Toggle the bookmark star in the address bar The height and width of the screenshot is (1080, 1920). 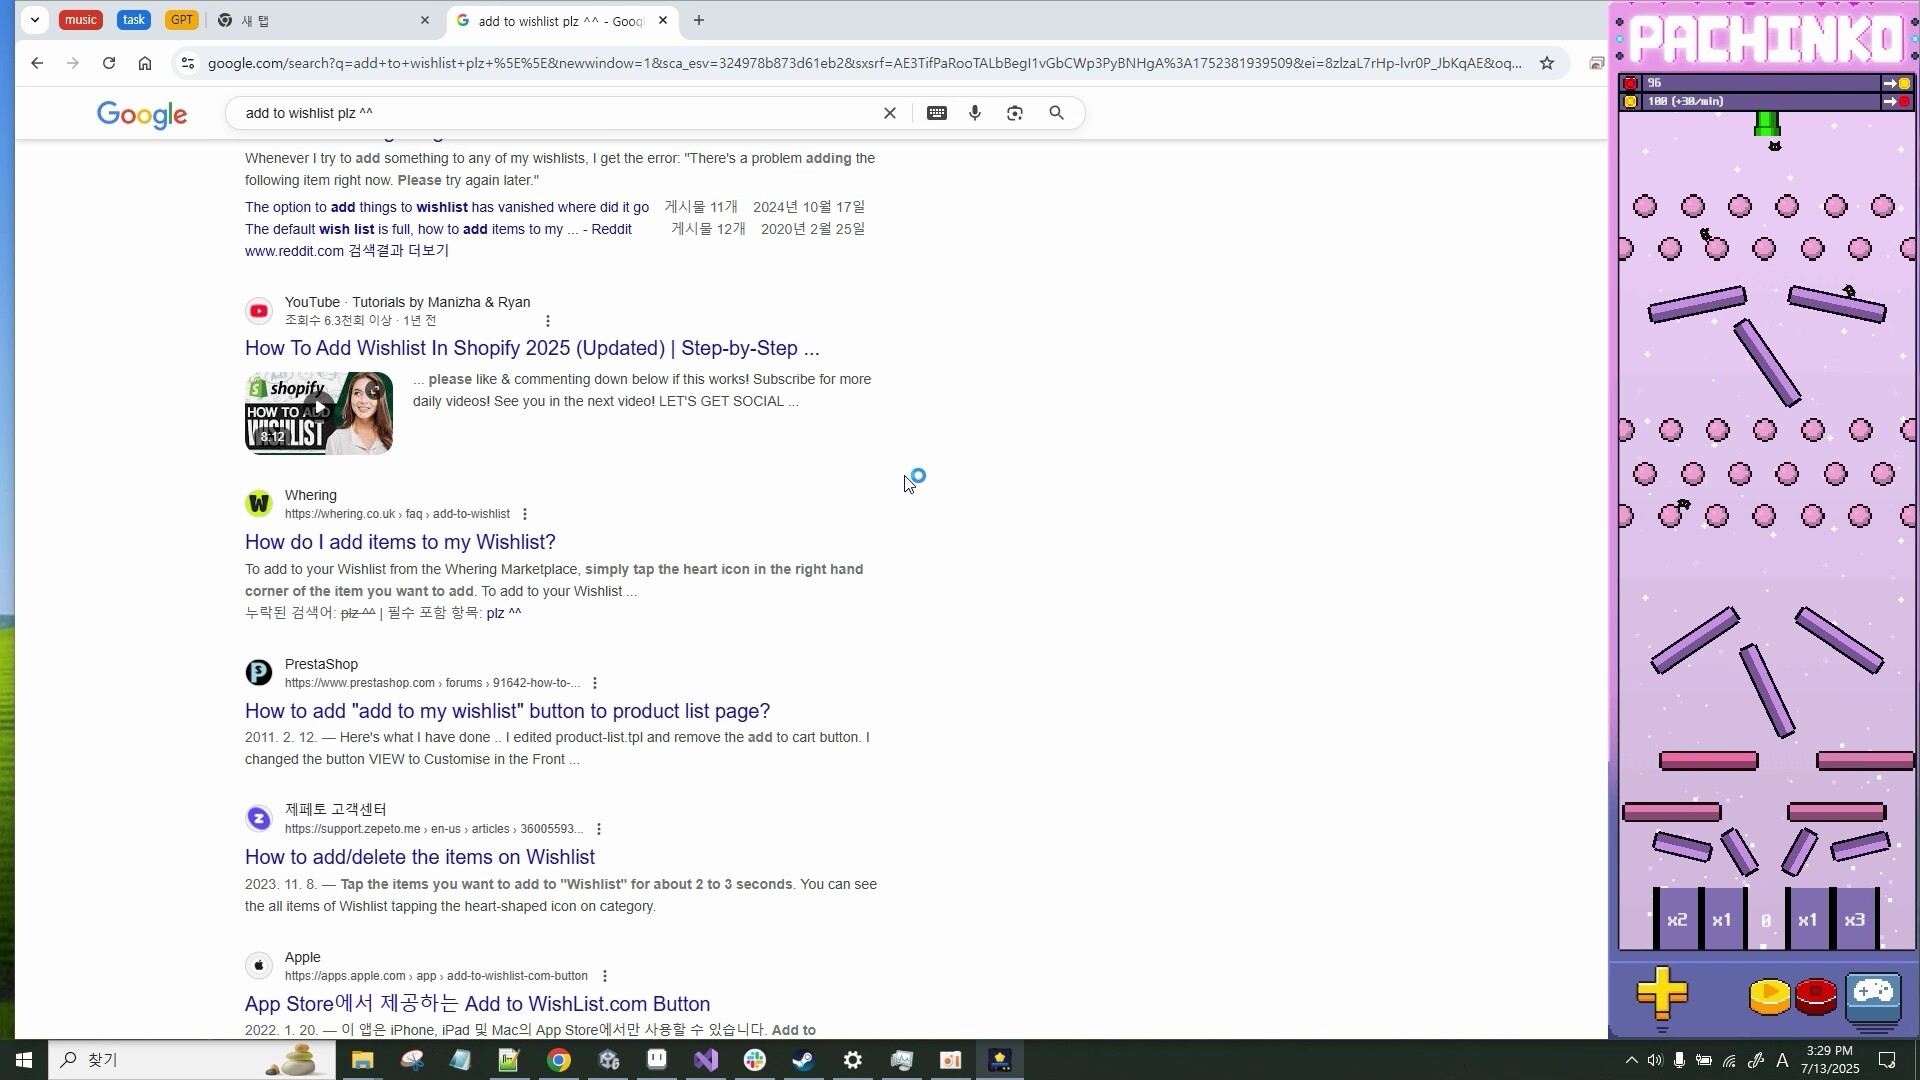tap(1547, 62)
